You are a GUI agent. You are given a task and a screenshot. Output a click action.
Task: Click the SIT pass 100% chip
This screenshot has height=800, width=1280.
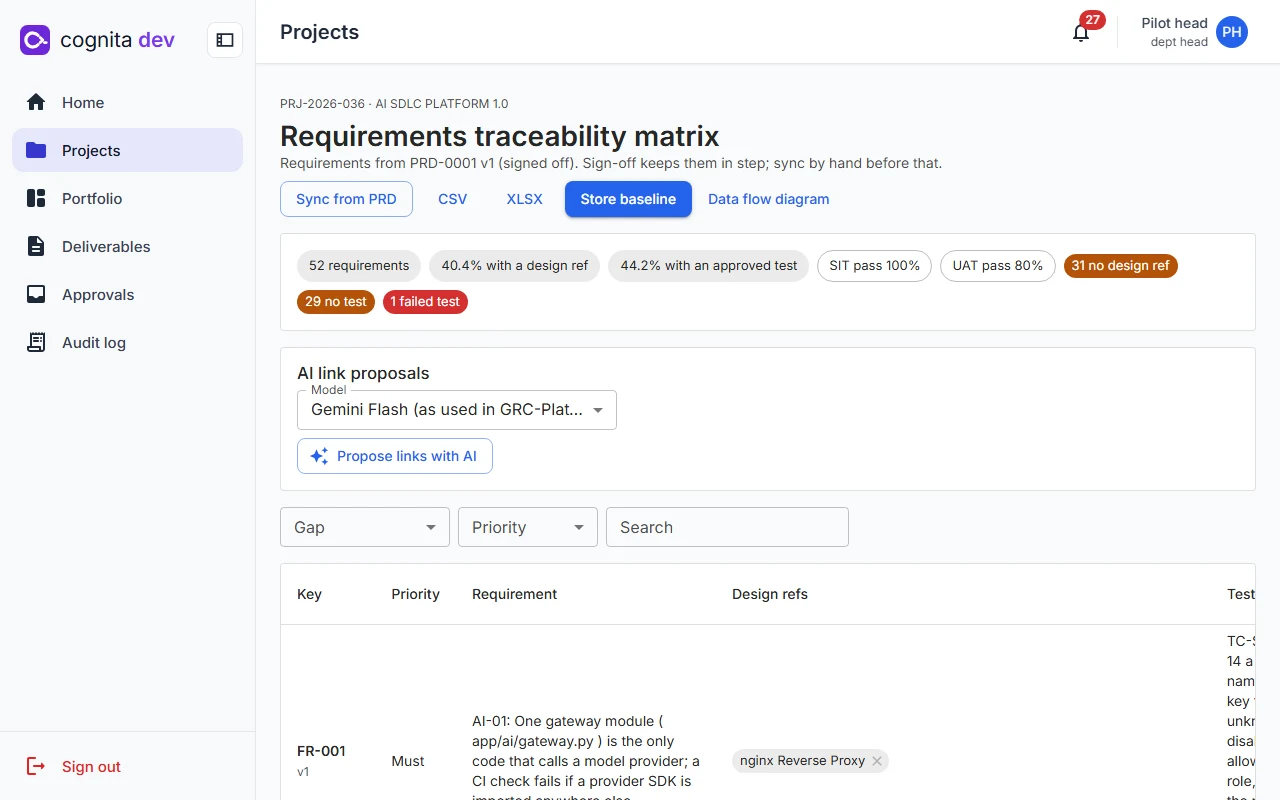(875, 266)
